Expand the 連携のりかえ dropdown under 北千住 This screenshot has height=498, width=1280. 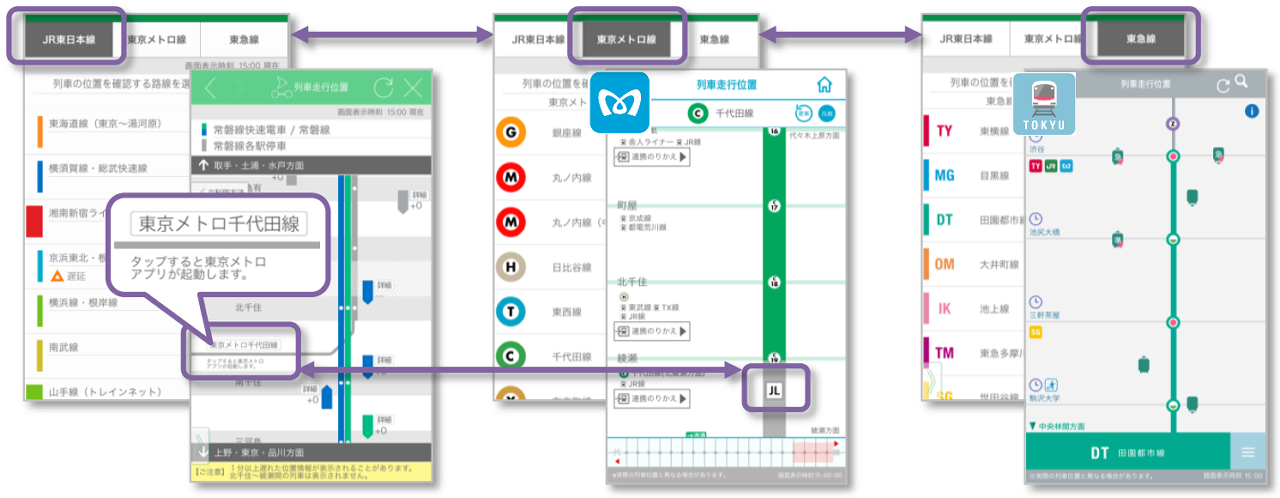[653, 329]
